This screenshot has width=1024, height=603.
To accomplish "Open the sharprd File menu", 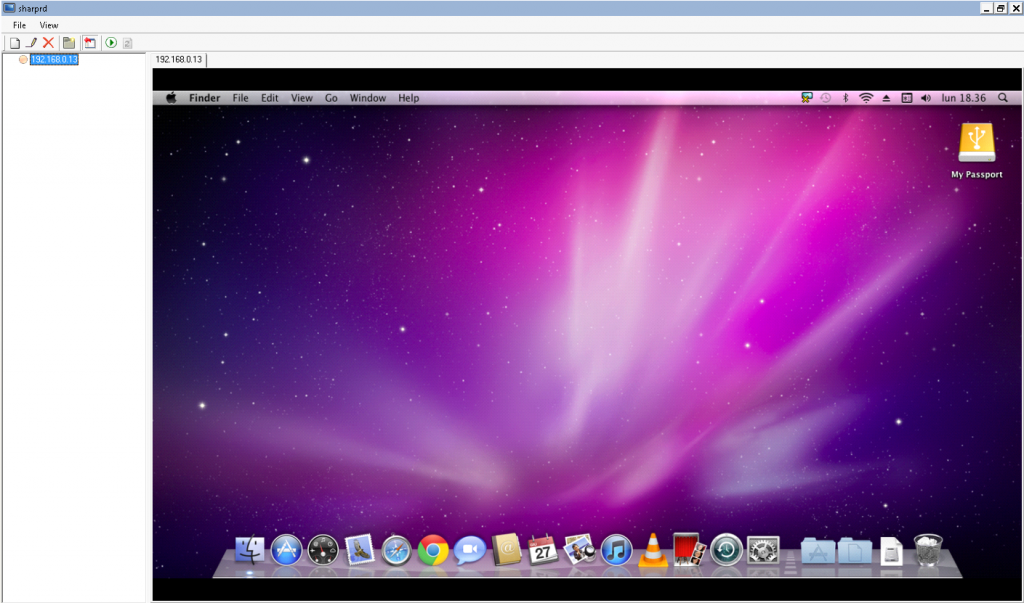I will tap(19, 25).
